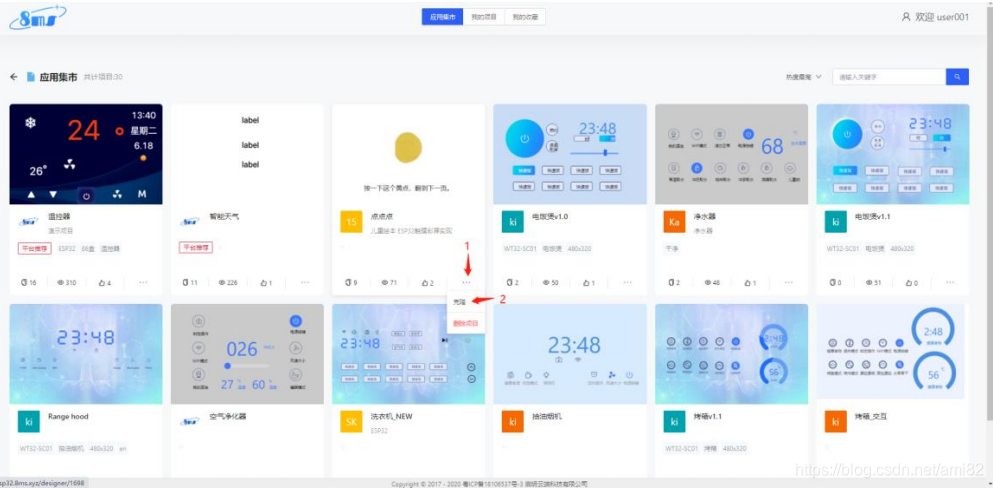Select 克隆 from the popup menu
Viewport: 993px width, 488px height.
(x=459, y=303)
